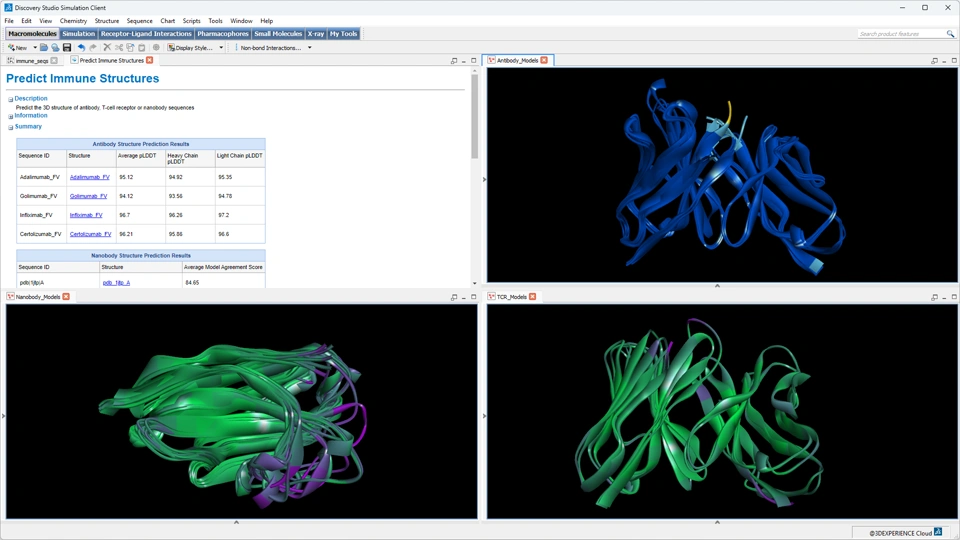Switch to the Small Molecules tab
The height and width of the screenshot is (540, 960).
tap(278, 34)
